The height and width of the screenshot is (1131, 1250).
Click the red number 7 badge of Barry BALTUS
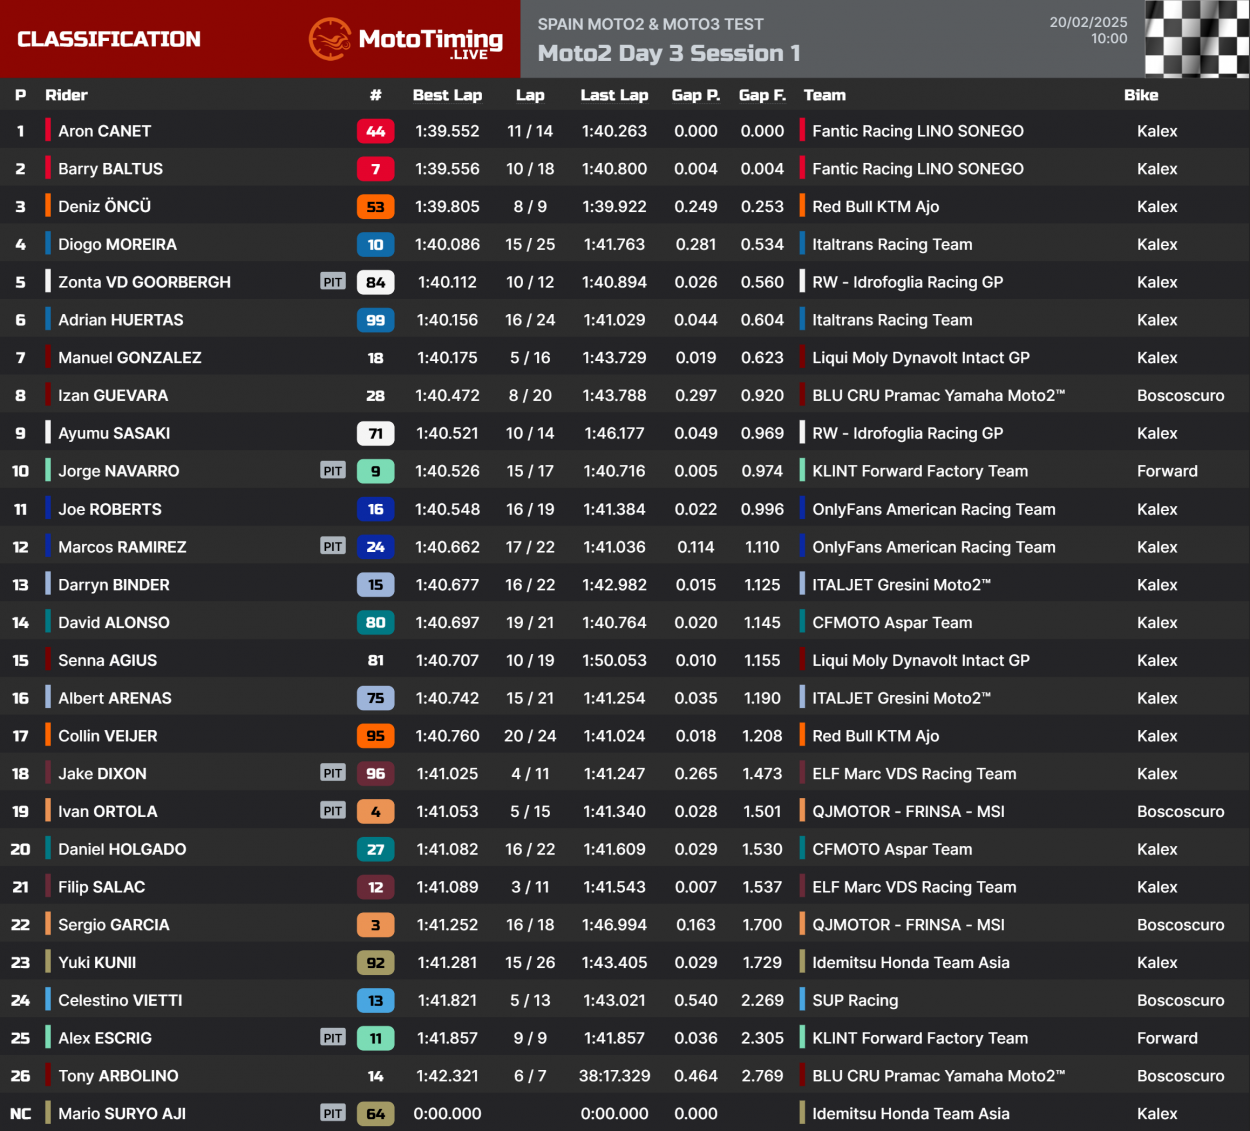tap(375, 168)
